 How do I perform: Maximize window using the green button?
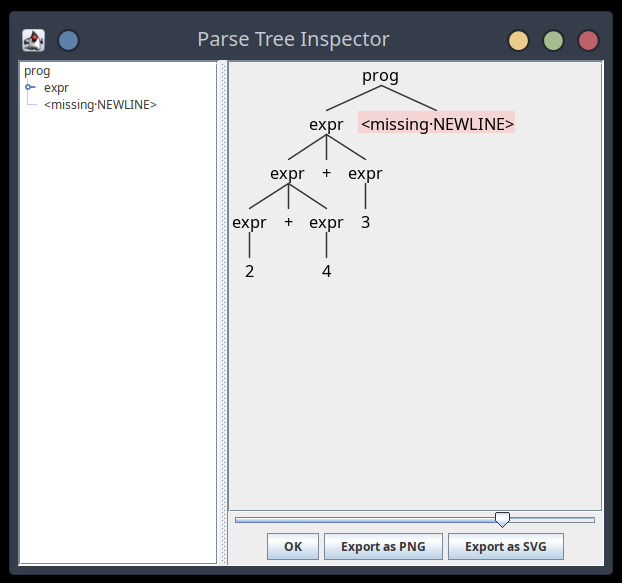553,40
